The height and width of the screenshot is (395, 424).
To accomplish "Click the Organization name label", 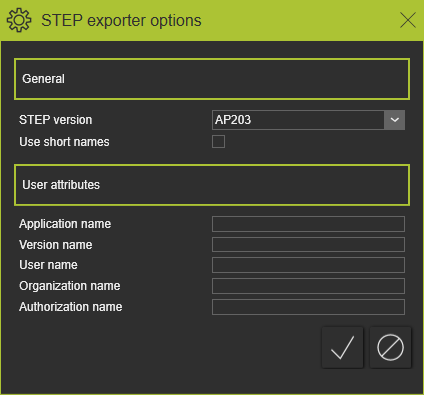I will [70, 286].
